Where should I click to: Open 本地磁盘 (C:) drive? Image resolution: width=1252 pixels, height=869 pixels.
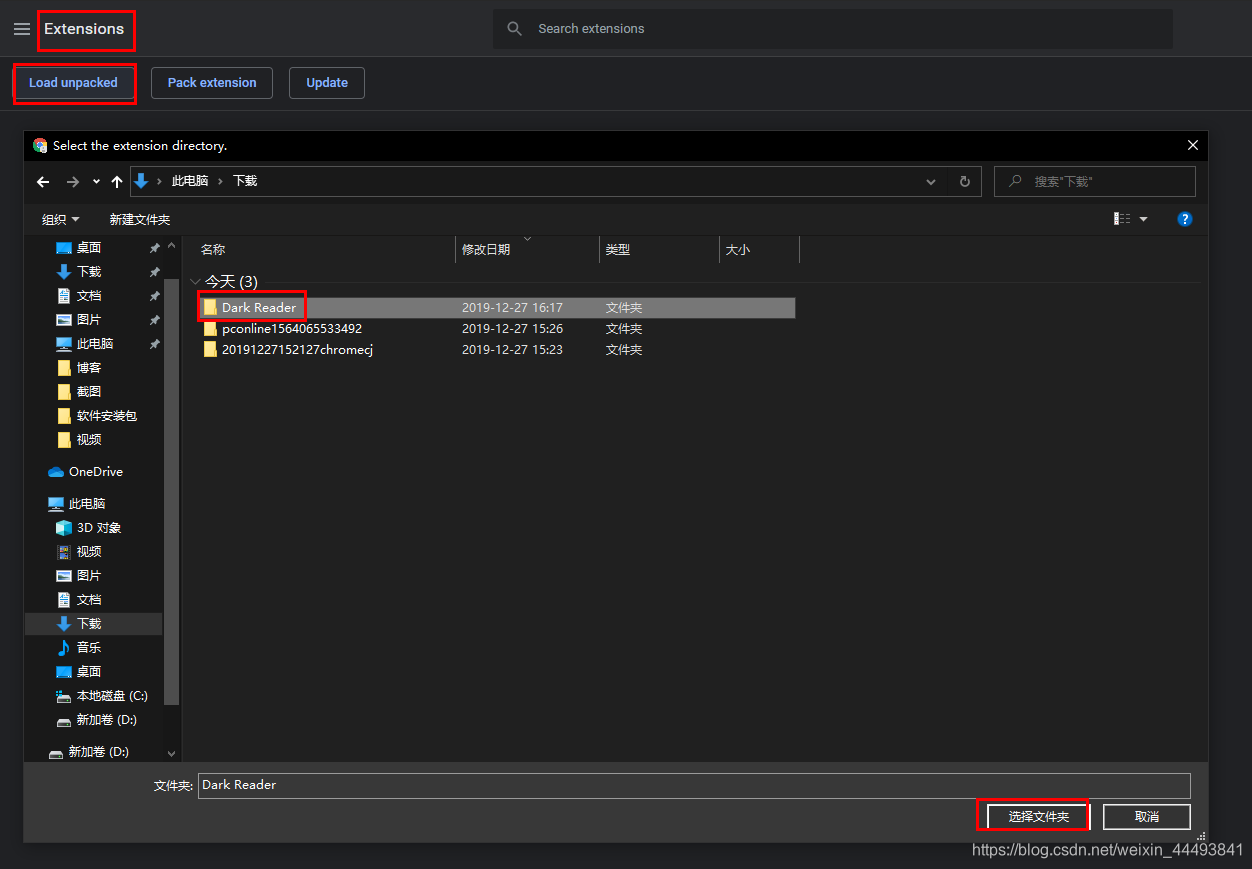coord(111,696)
